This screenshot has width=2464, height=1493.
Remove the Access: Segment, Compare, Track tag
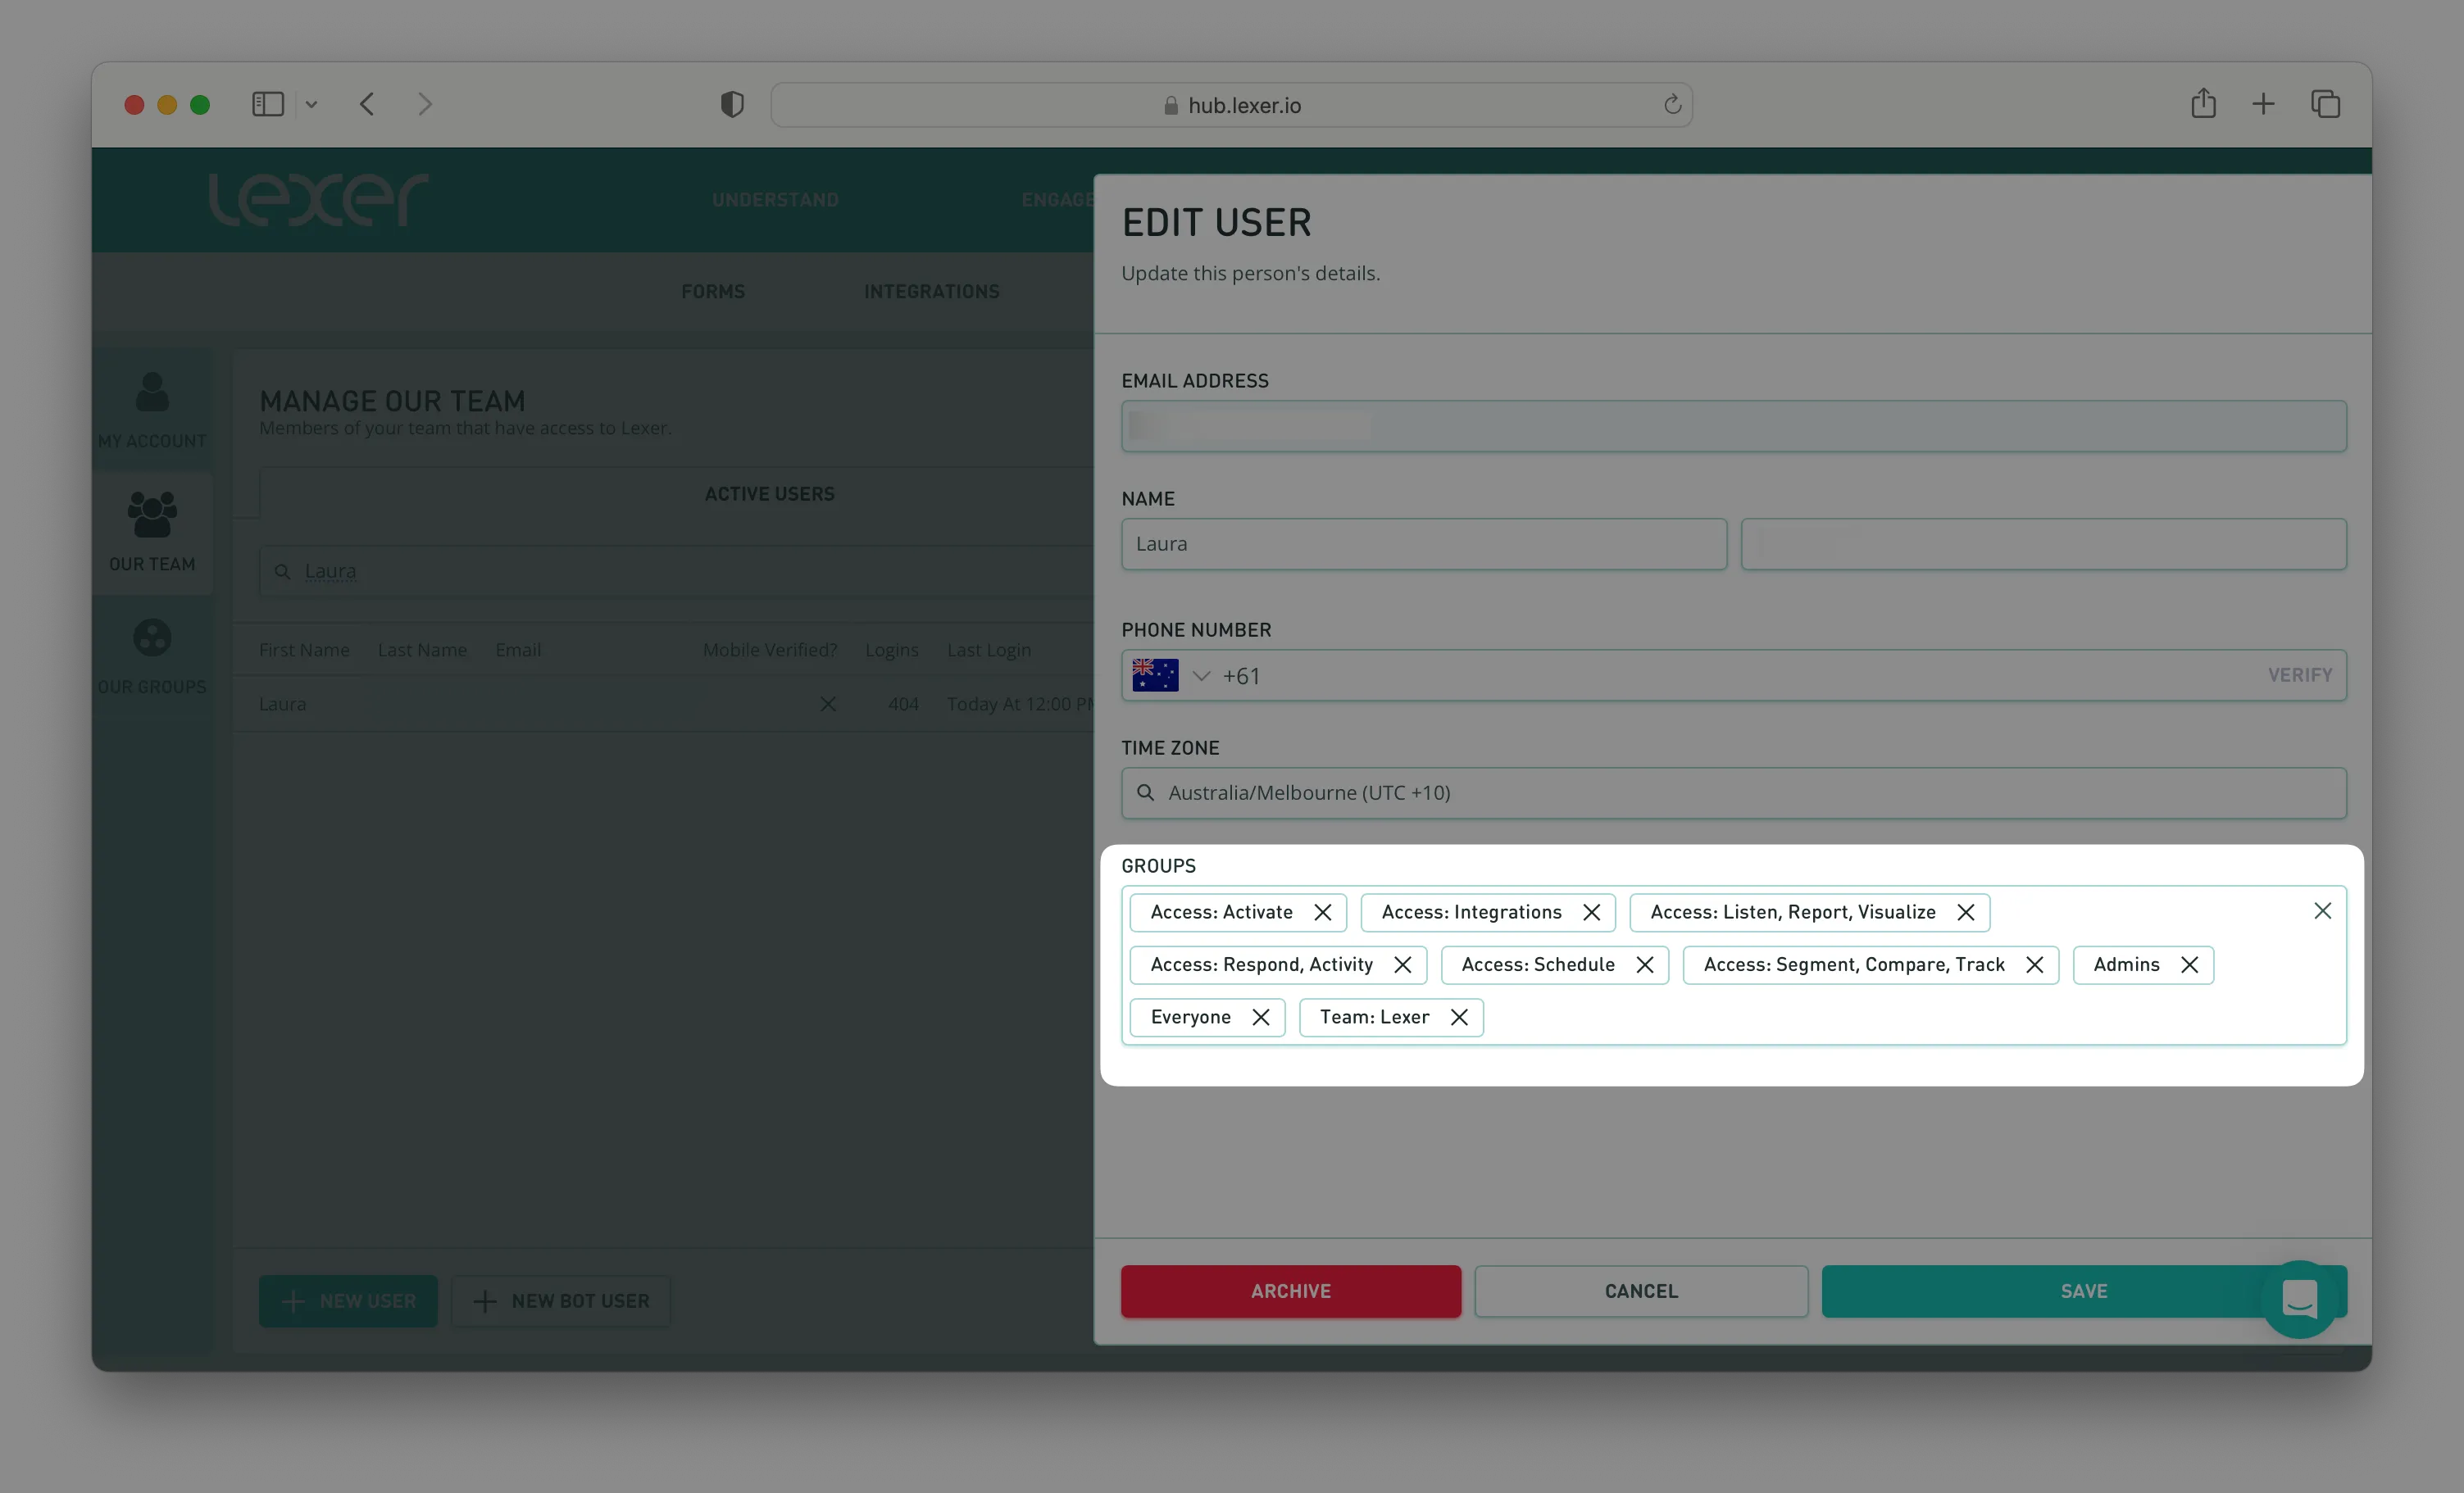click(2034, 964)
